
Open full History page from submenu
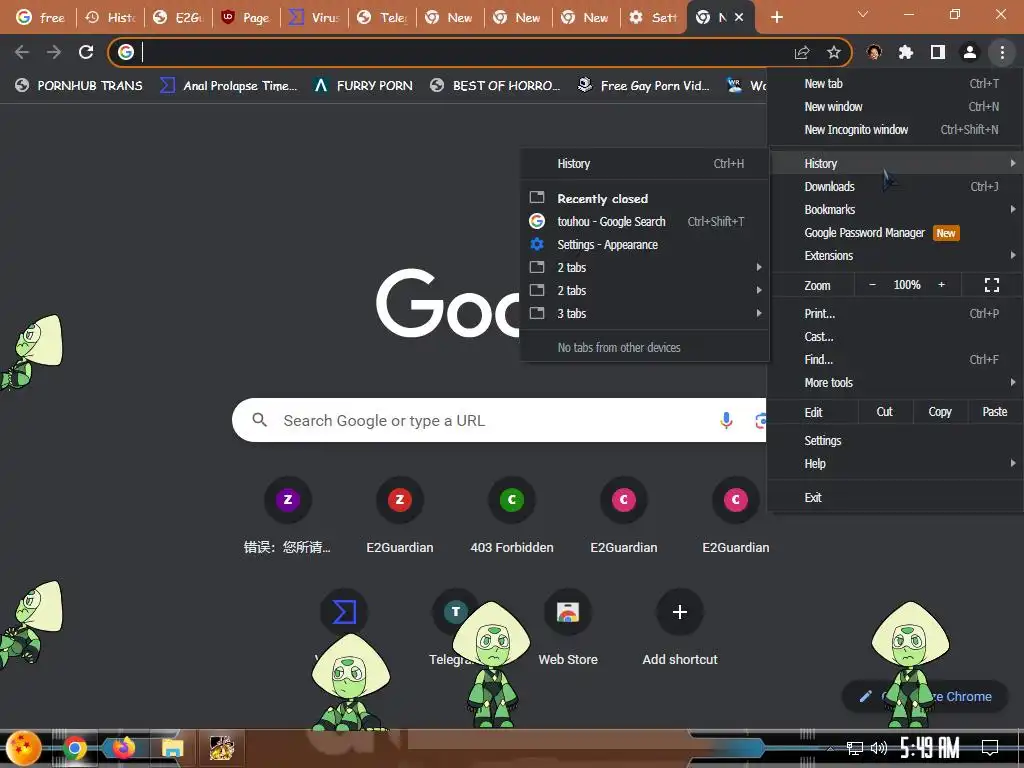(645, 164)
